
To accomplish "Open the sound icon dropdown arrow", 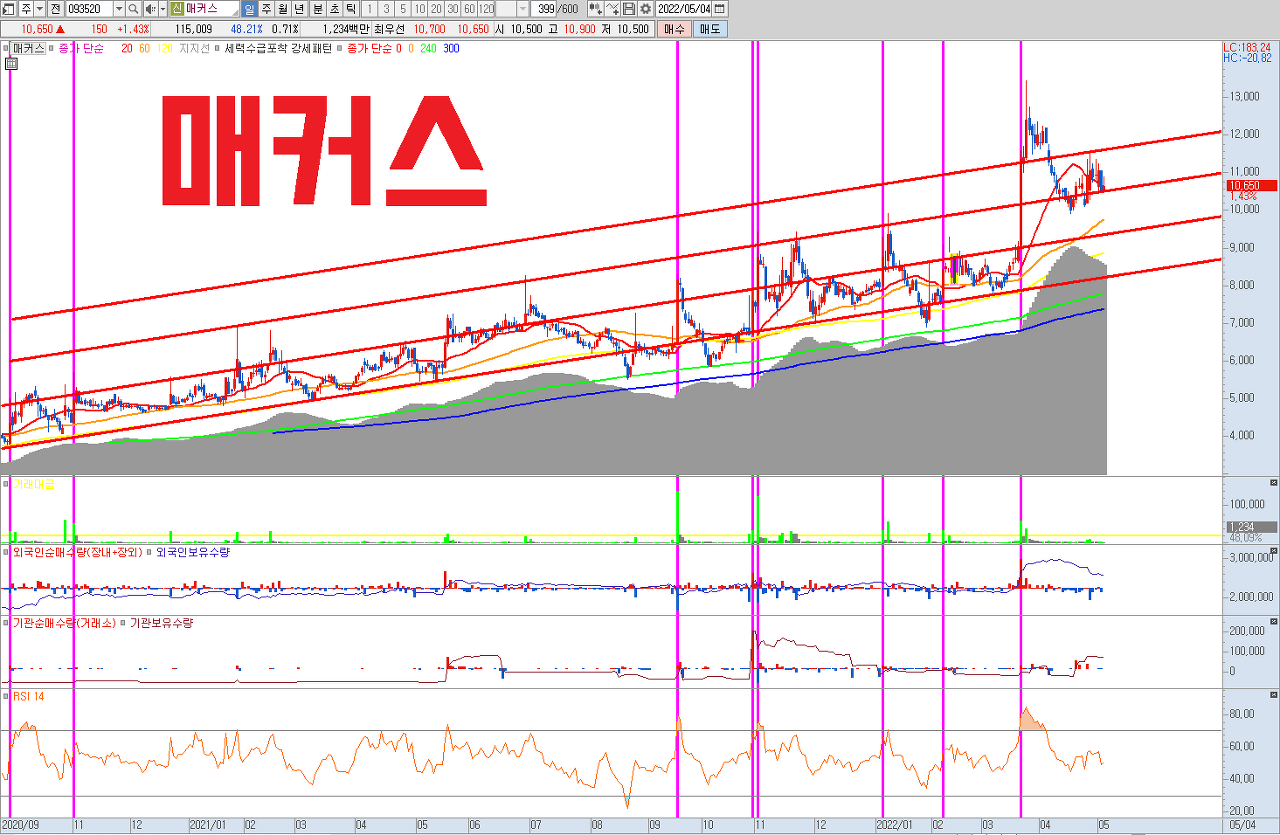I will (x=162, y=9).
